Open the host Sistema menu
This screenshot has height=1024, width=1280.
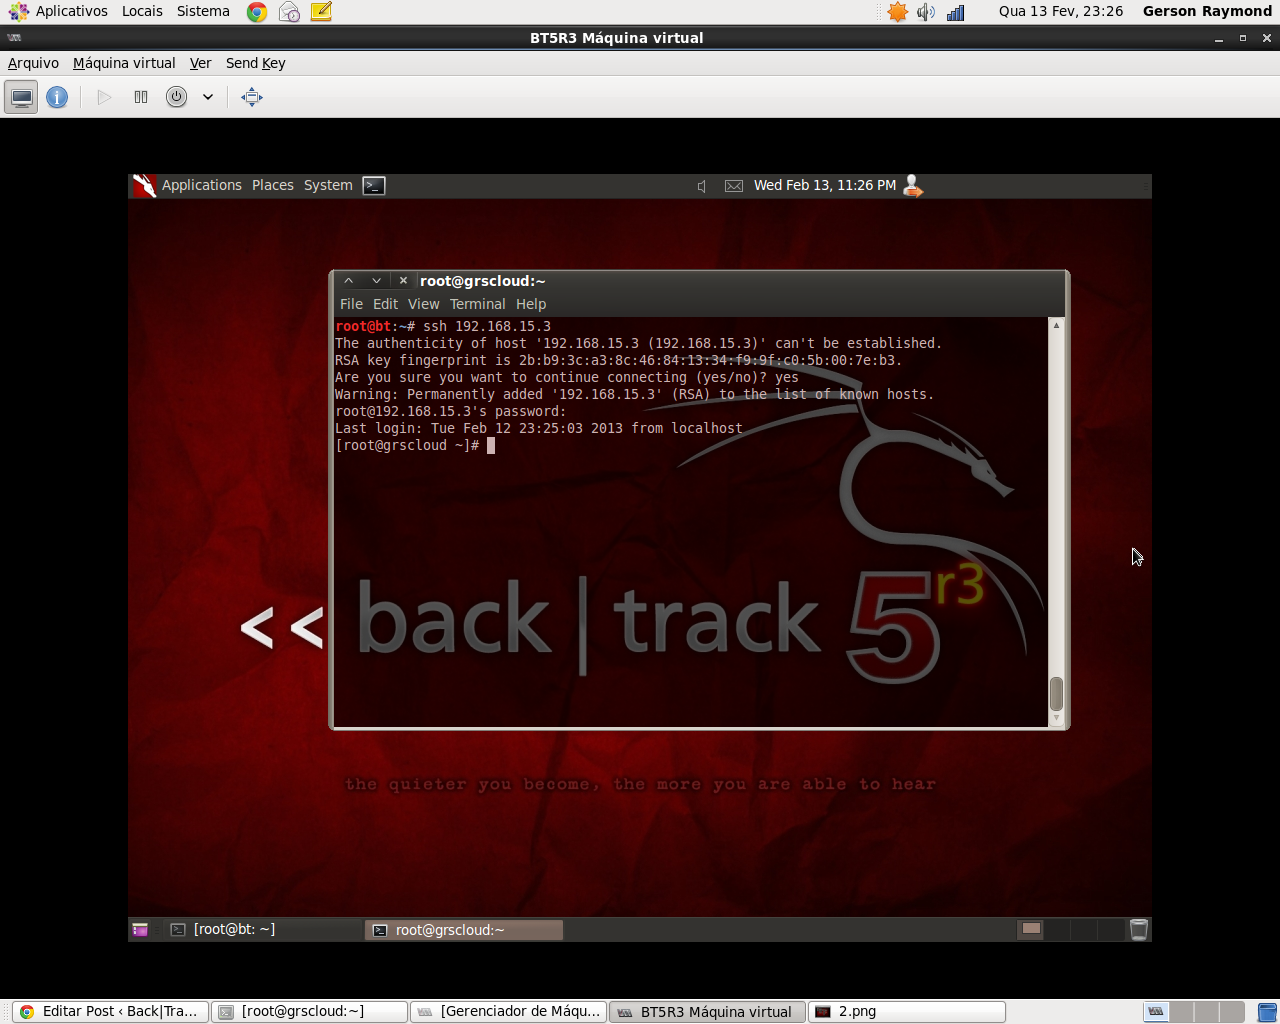203,11
